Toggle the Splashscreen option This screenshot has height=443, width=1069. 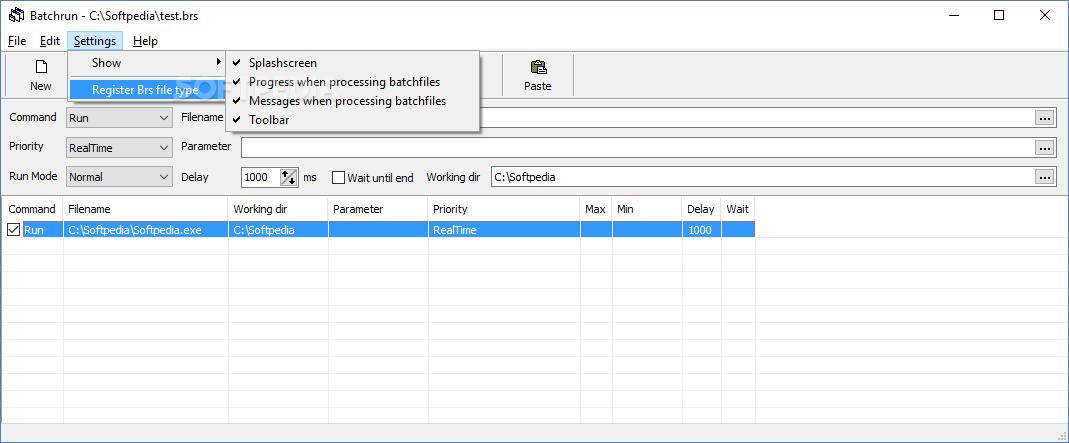(x=352, y=63)
